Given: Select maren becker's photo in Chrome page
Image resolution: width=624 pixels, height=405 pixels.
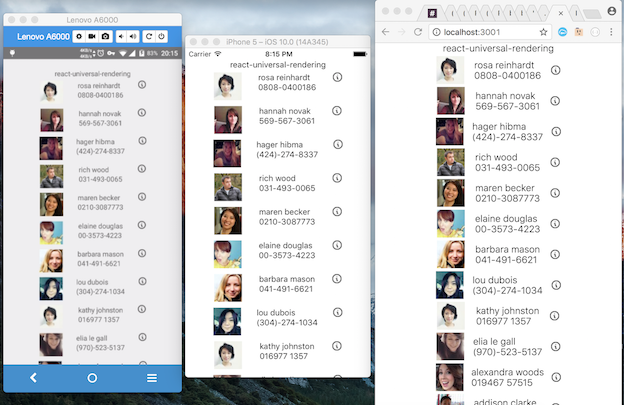Looking at the screenshot, I should tap(450, 193).
